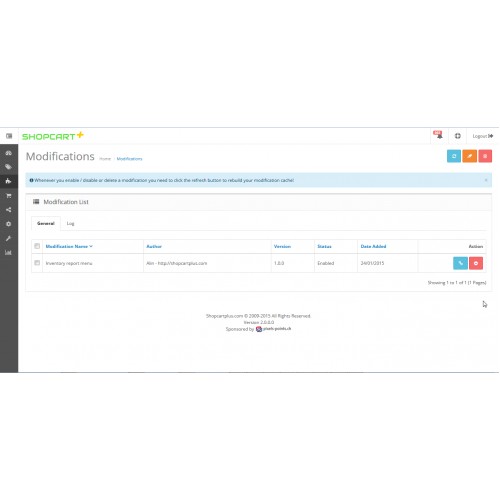Open the Catalog tags sidebar icon

click(9, 167)
